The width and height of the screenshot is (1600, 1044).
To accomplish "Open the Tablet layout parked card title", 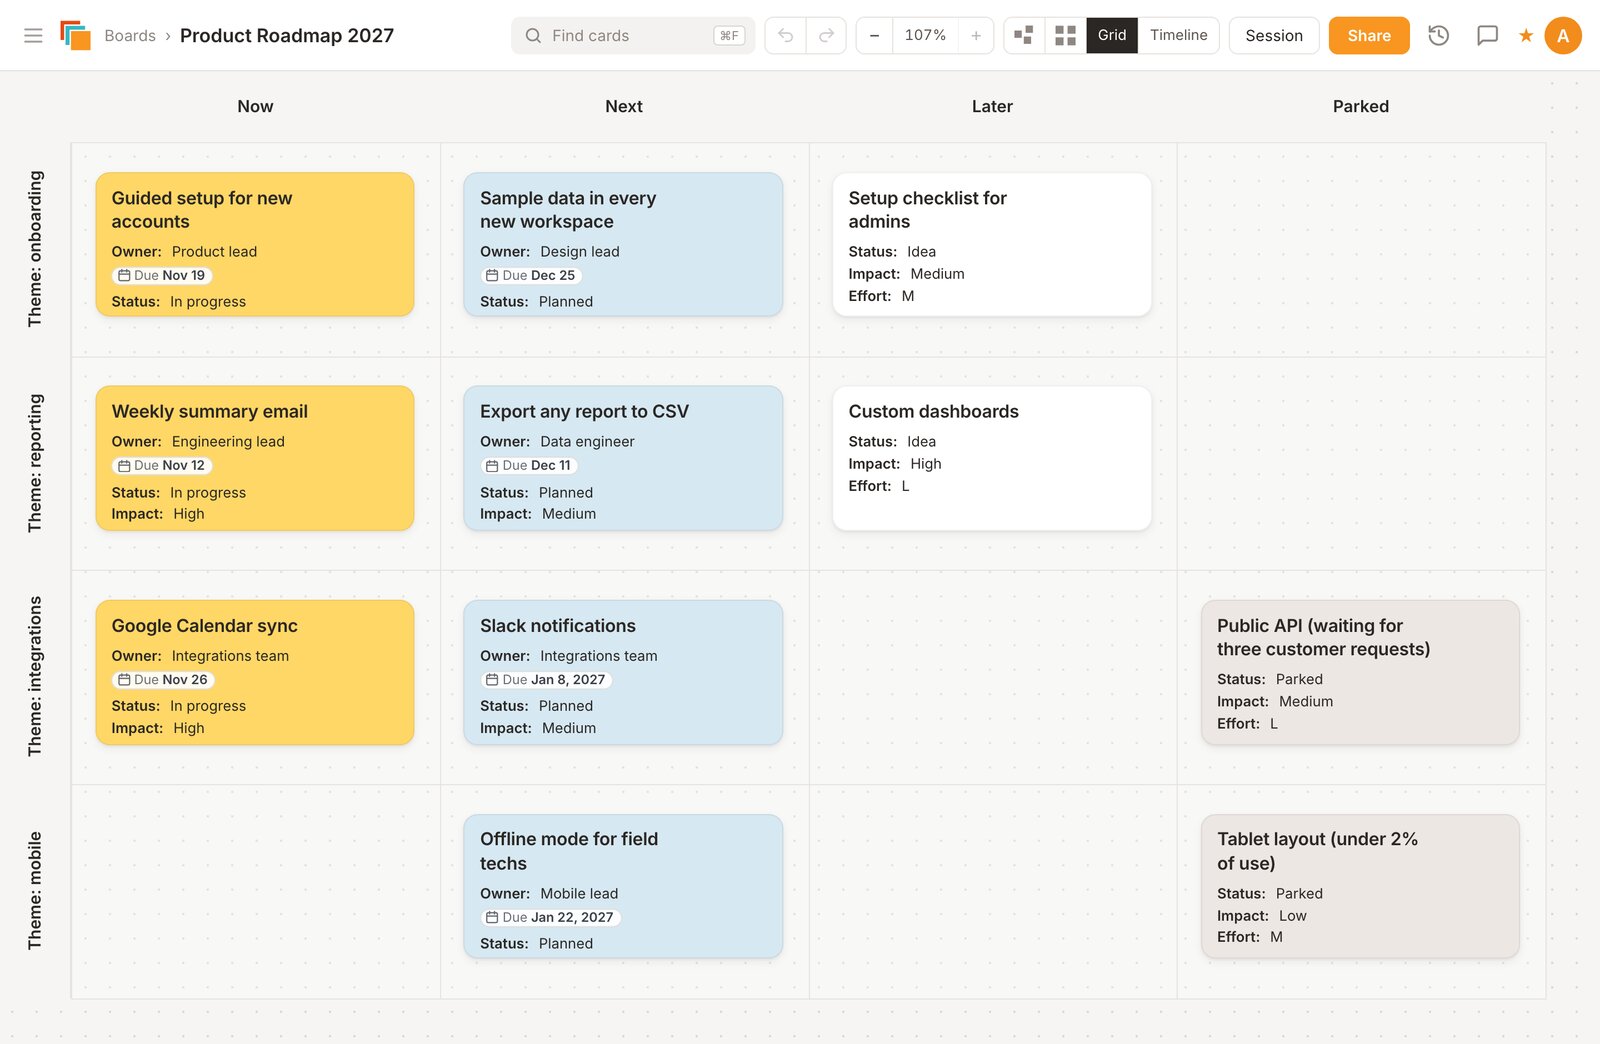I will coord(1317,851).
